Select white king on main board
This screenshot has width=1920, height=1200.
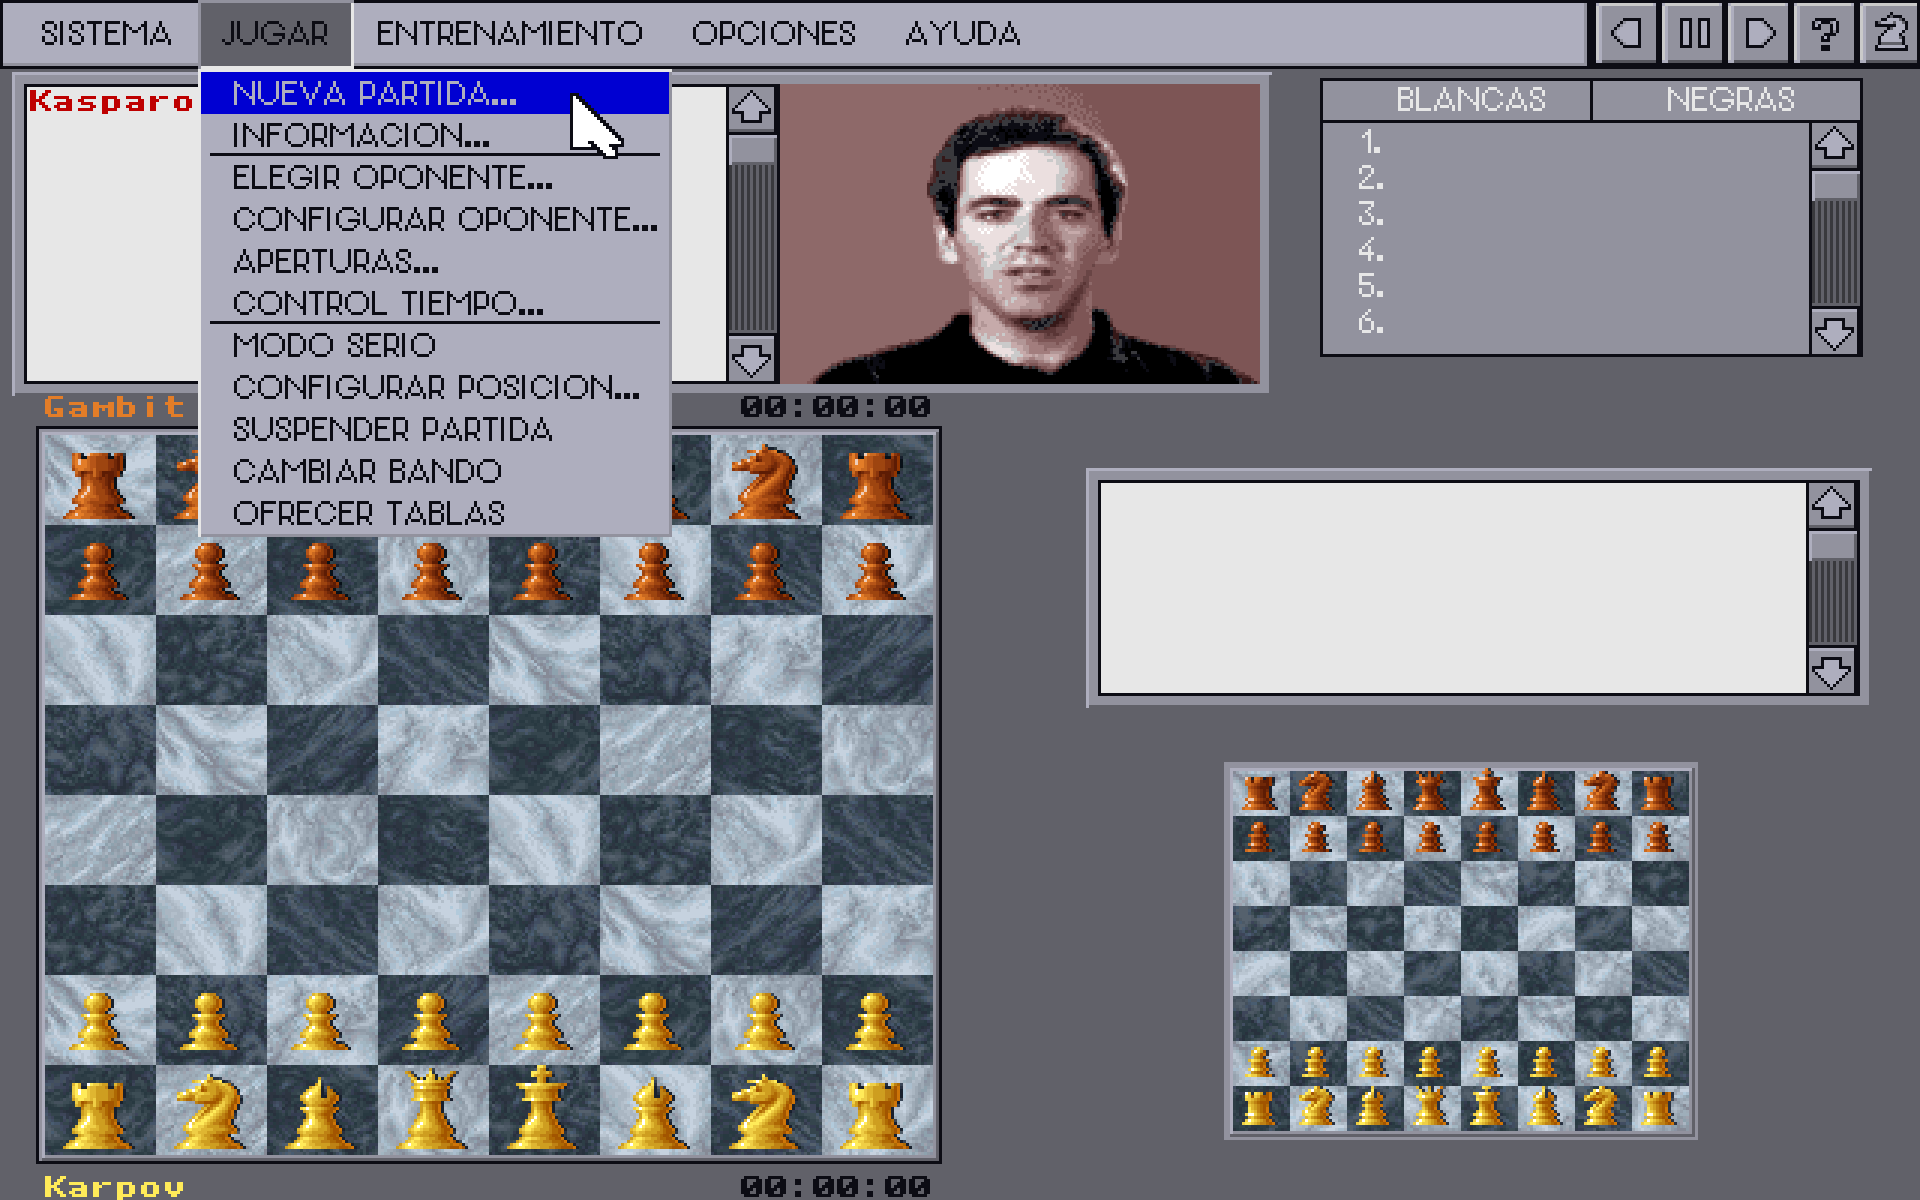(x=543, y=1109)
